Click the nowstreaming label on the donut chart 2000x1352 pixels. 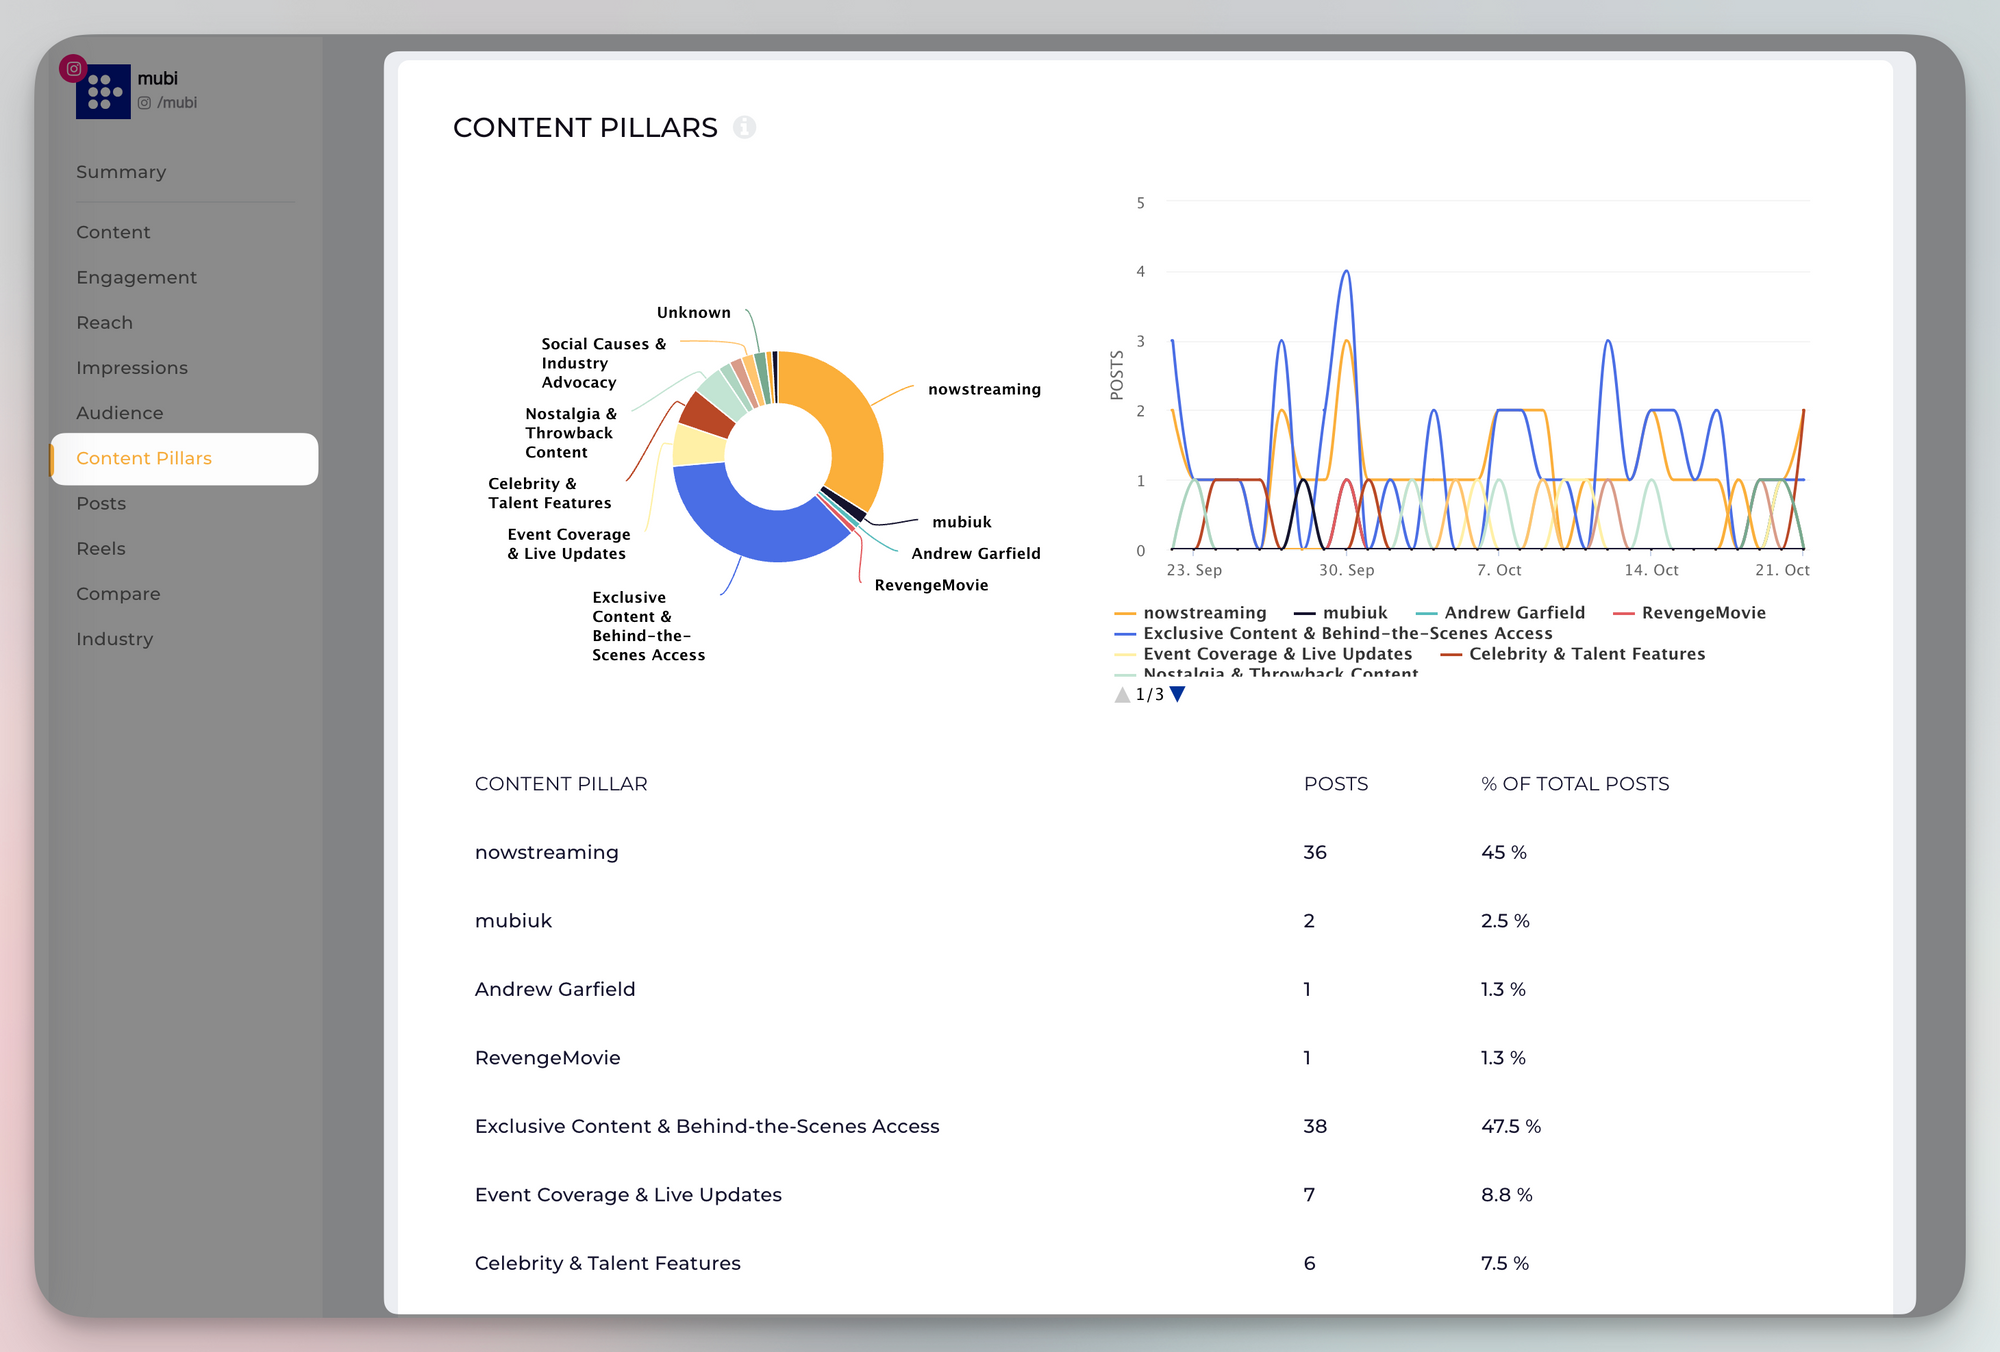pos(984,389)
